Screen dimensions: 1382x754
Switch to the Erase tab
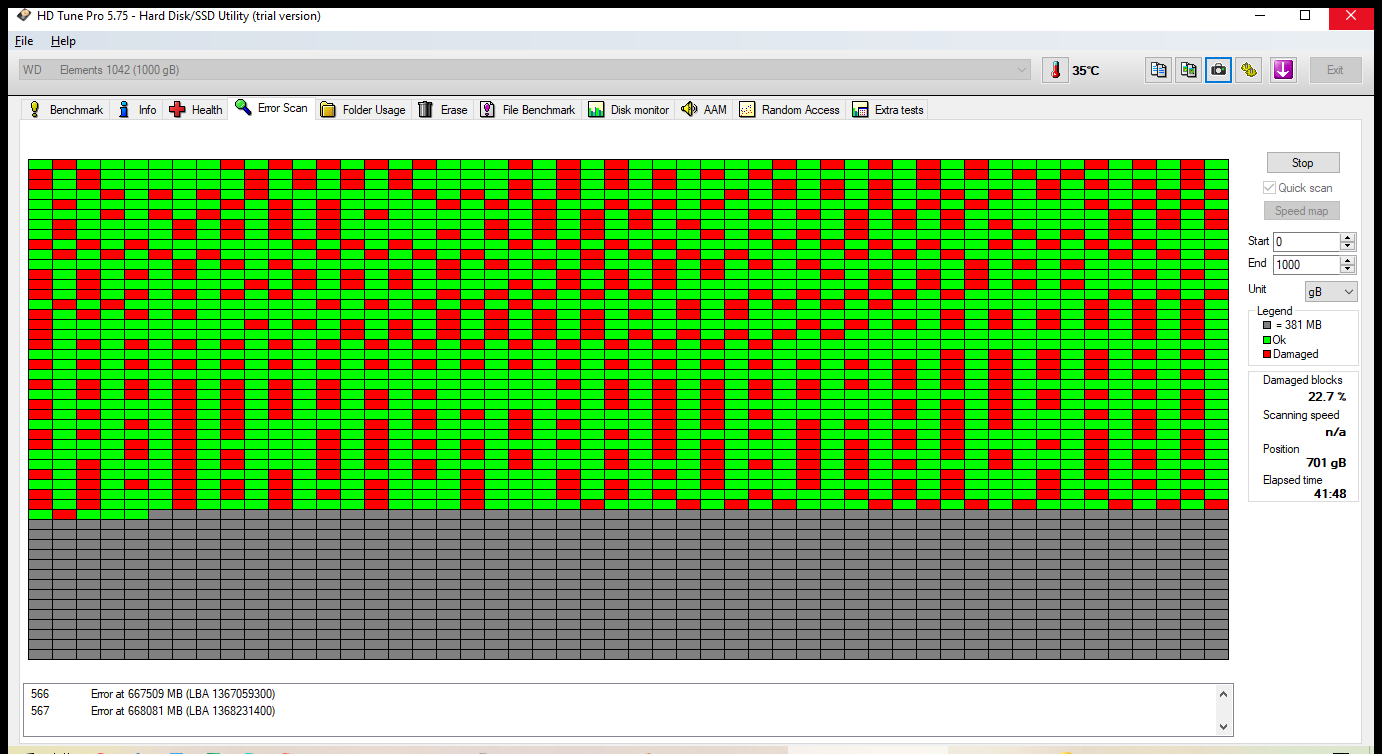(443, 110)
